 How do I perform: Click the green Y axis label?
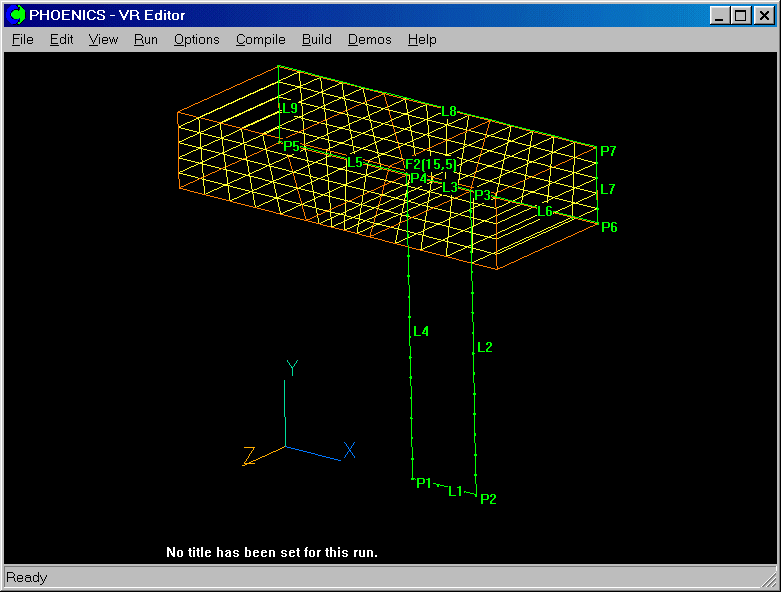(292, 368)
